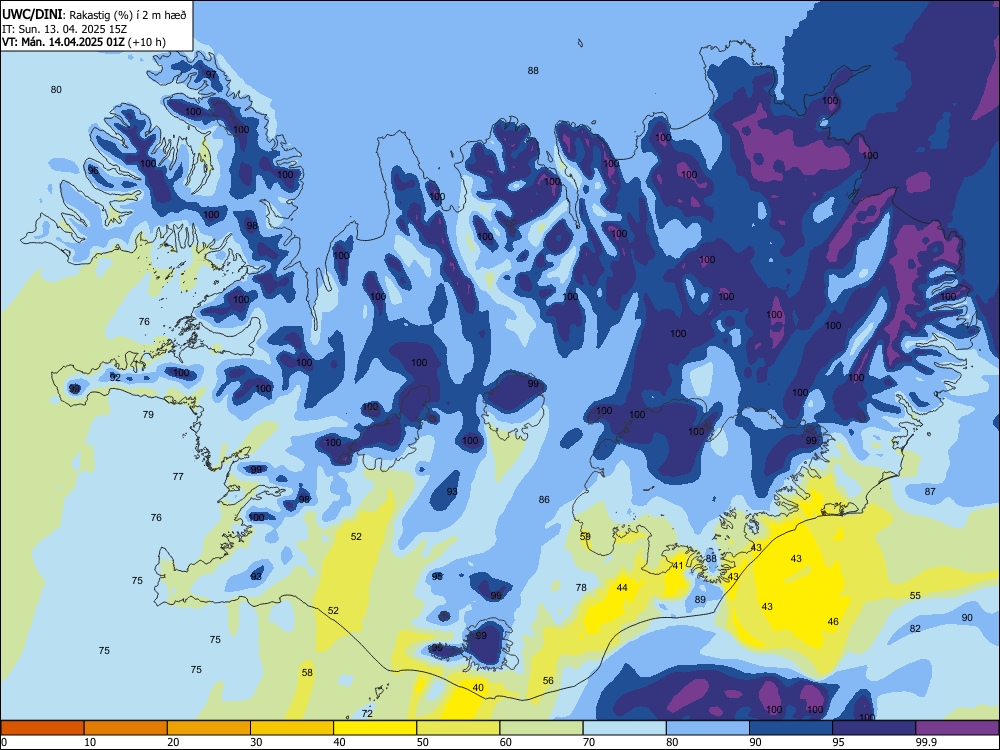Select the legend swatch between 80 and 90
The height and width of the screenshot is (750, 1000).
click(707, 728)
